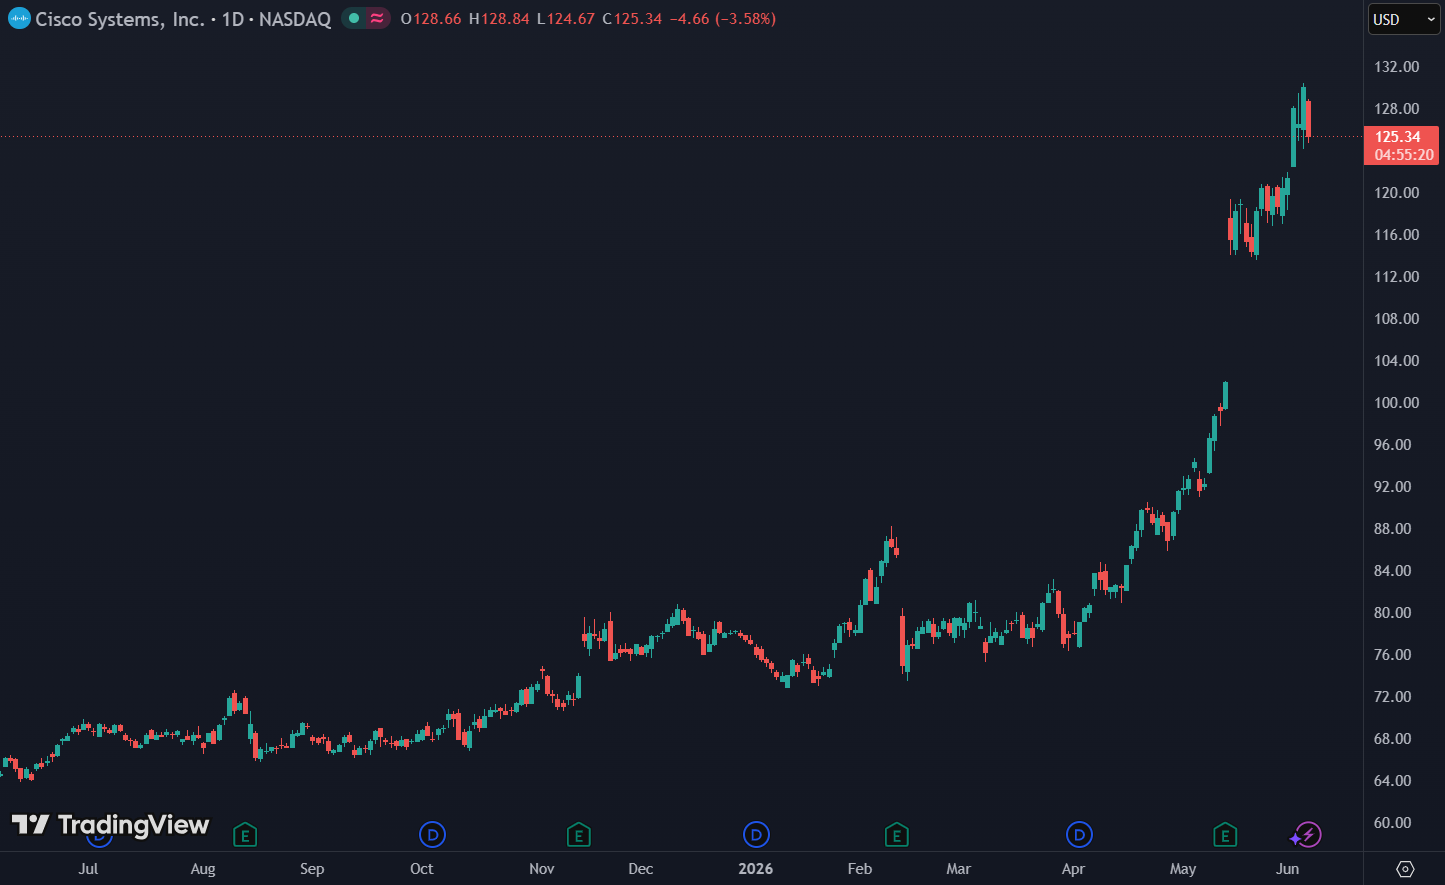The height and width of the screenshot is (885, 1445).
Task: Click the change value −4.66 (−3.58%)
Action: 722,19
